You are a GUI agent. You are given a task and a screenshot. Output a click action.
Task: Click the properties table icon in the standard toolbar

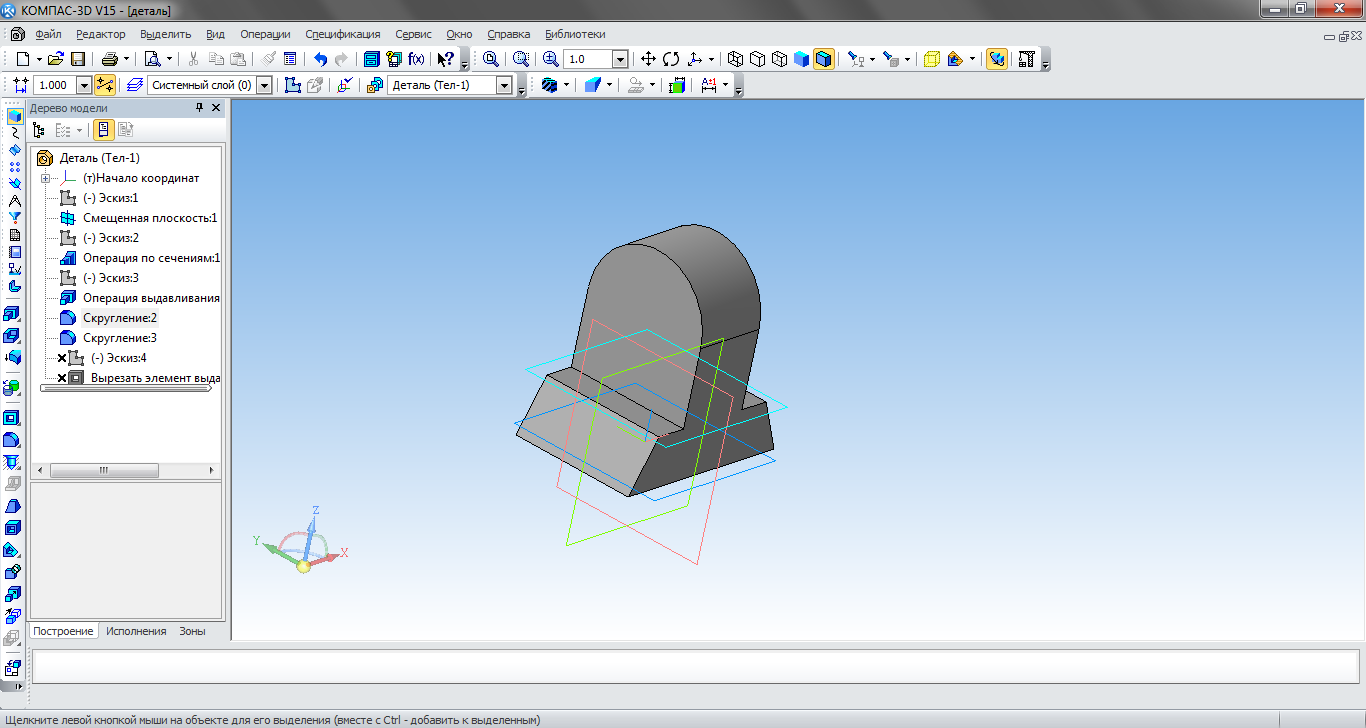click(x=290, y=59)
